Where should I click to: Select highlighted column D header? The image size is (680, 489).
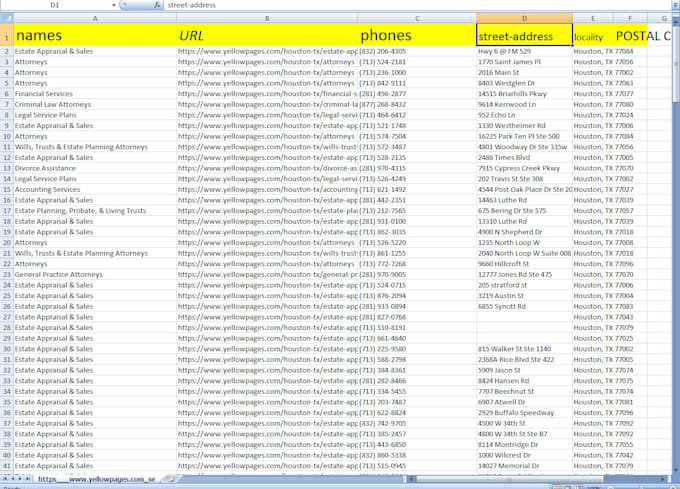point(524,18)
